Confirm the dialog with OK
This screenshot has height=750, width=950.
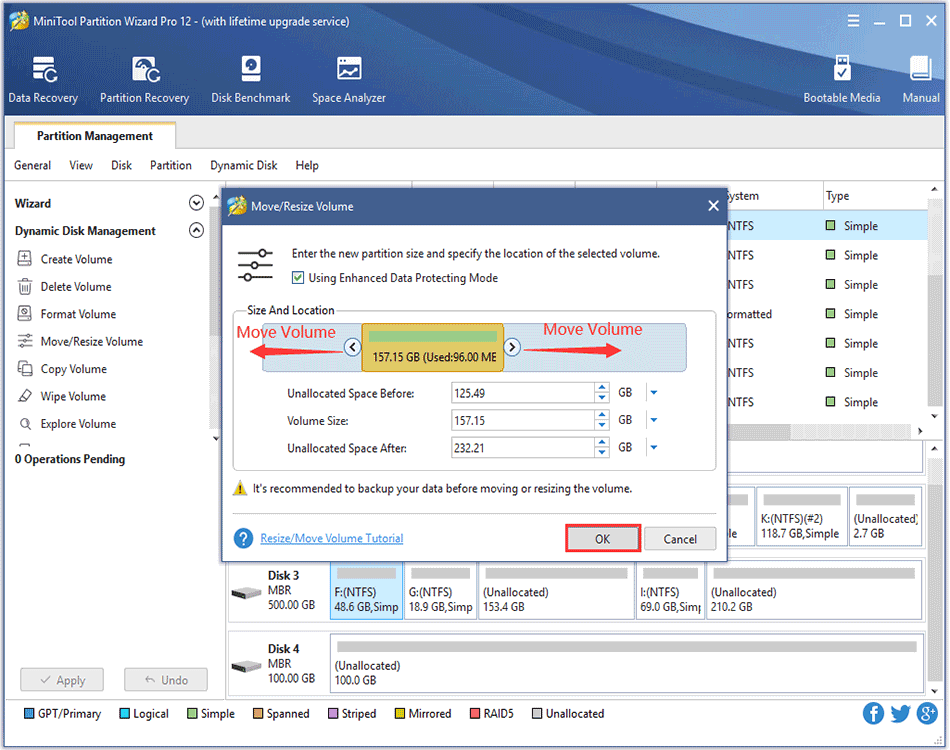(602, 539)
